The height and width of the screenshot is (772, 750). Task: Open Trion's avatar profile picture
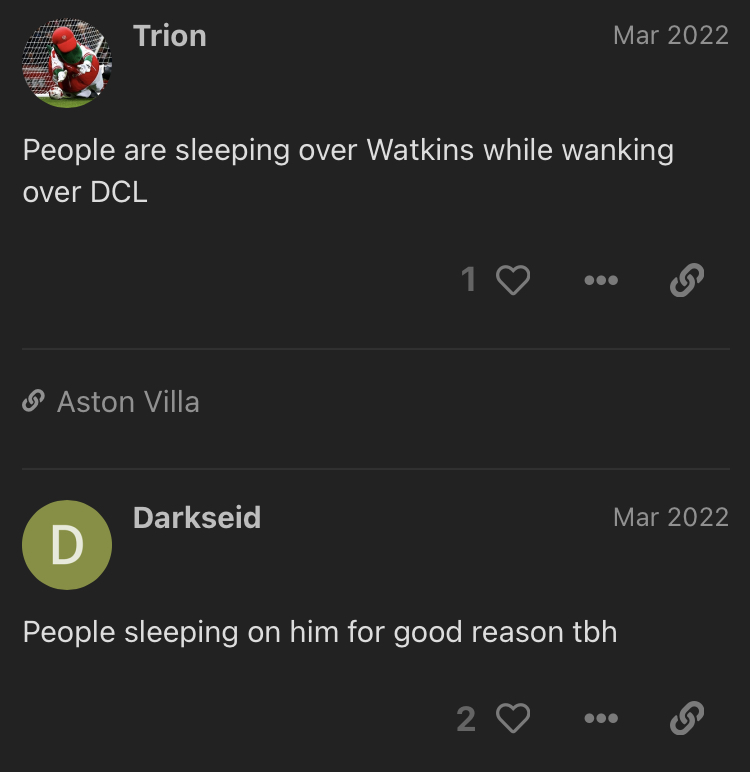pos(67,63)
